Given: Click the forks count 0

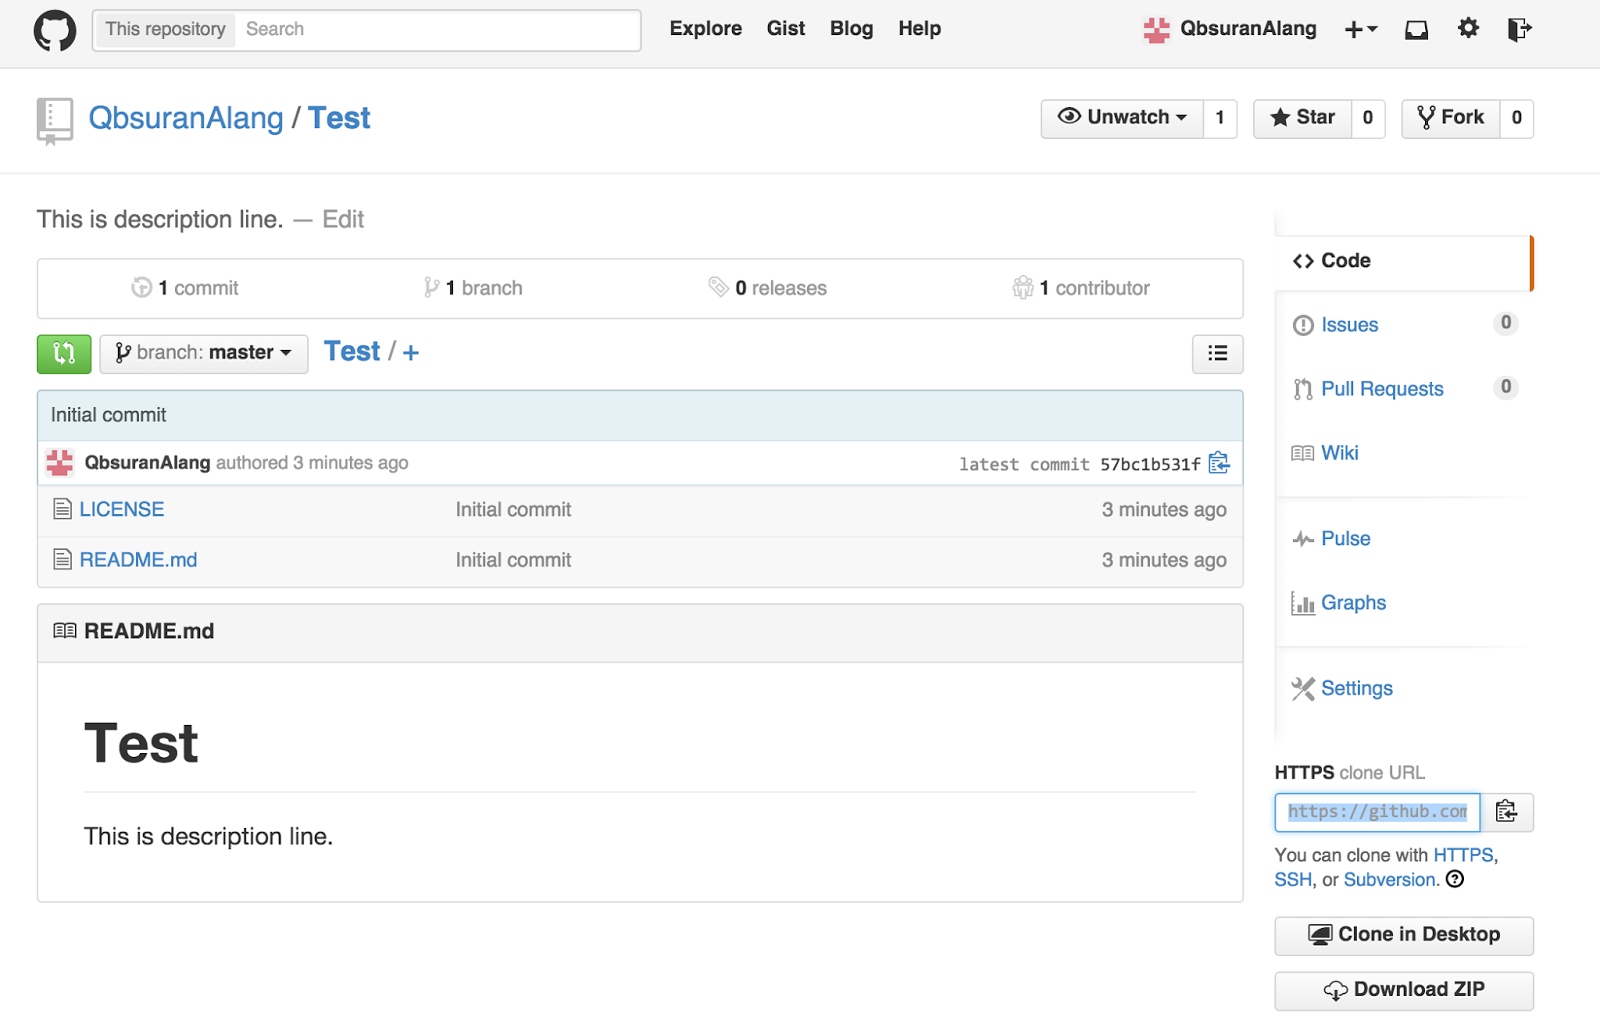Looking at the screenshot, I should point(1516,118).
